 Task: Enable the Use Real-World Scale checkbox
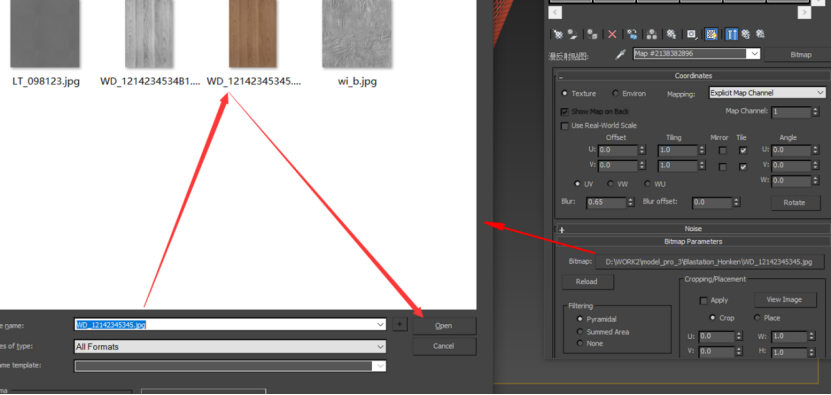point(564,126)
